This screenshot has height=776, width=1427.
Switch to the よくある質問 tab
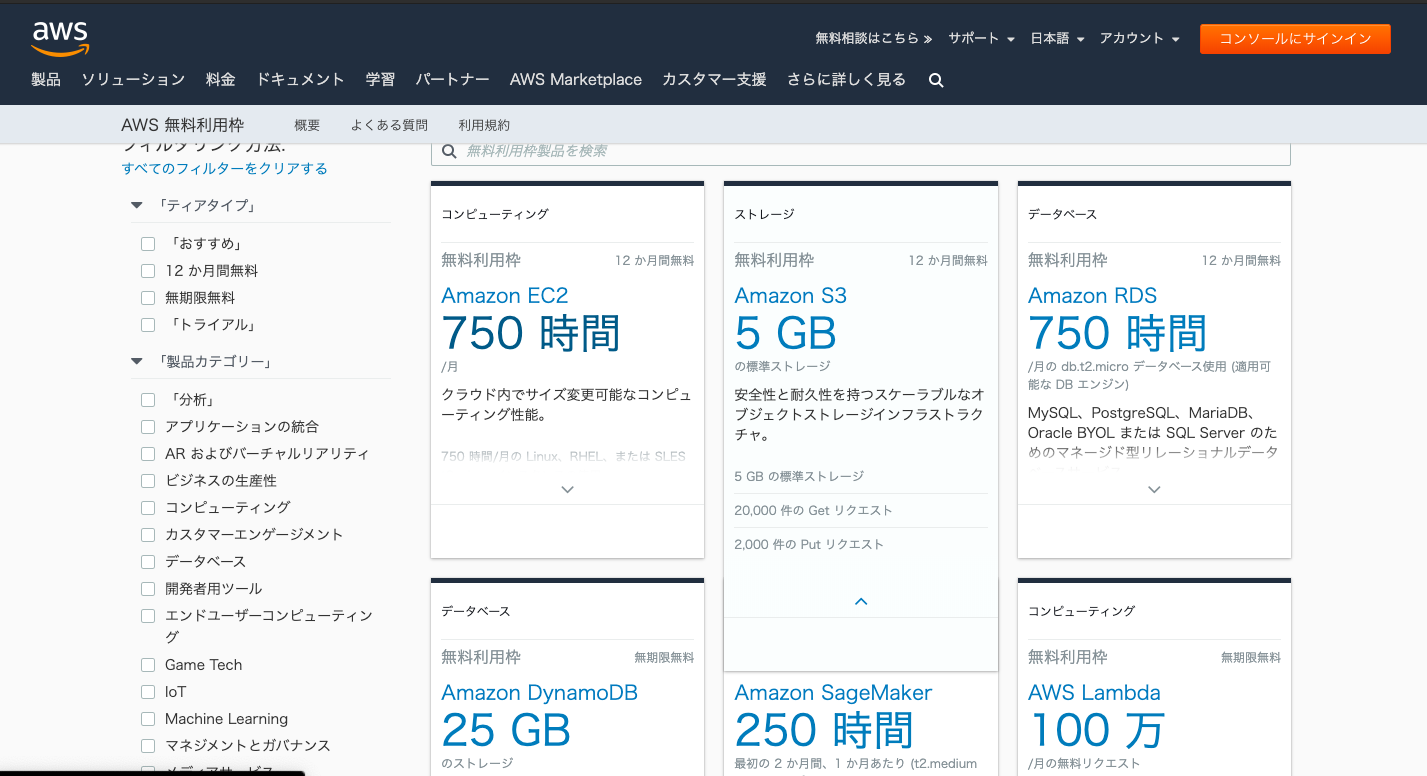point(389,125)
